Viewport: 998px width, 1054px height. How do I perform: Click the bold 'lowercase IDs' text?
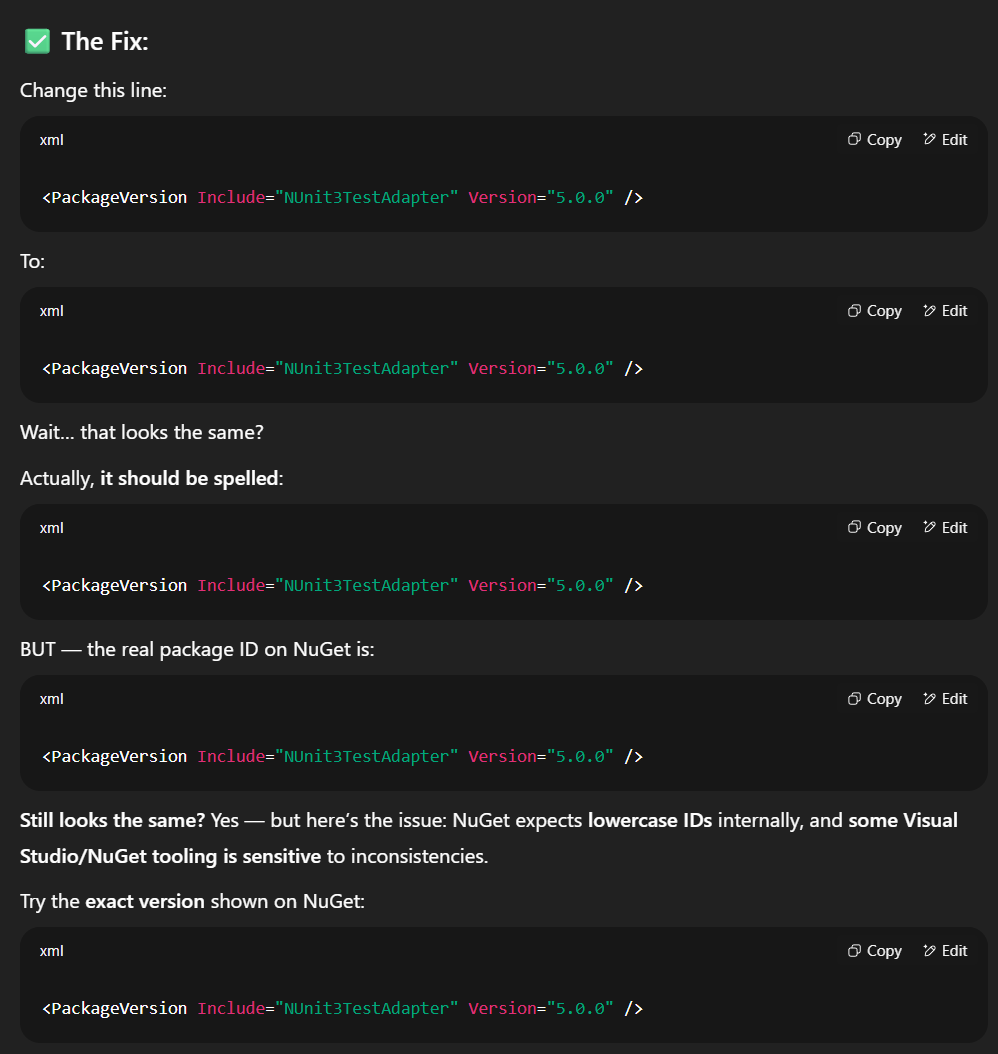(x=650, y=820)
